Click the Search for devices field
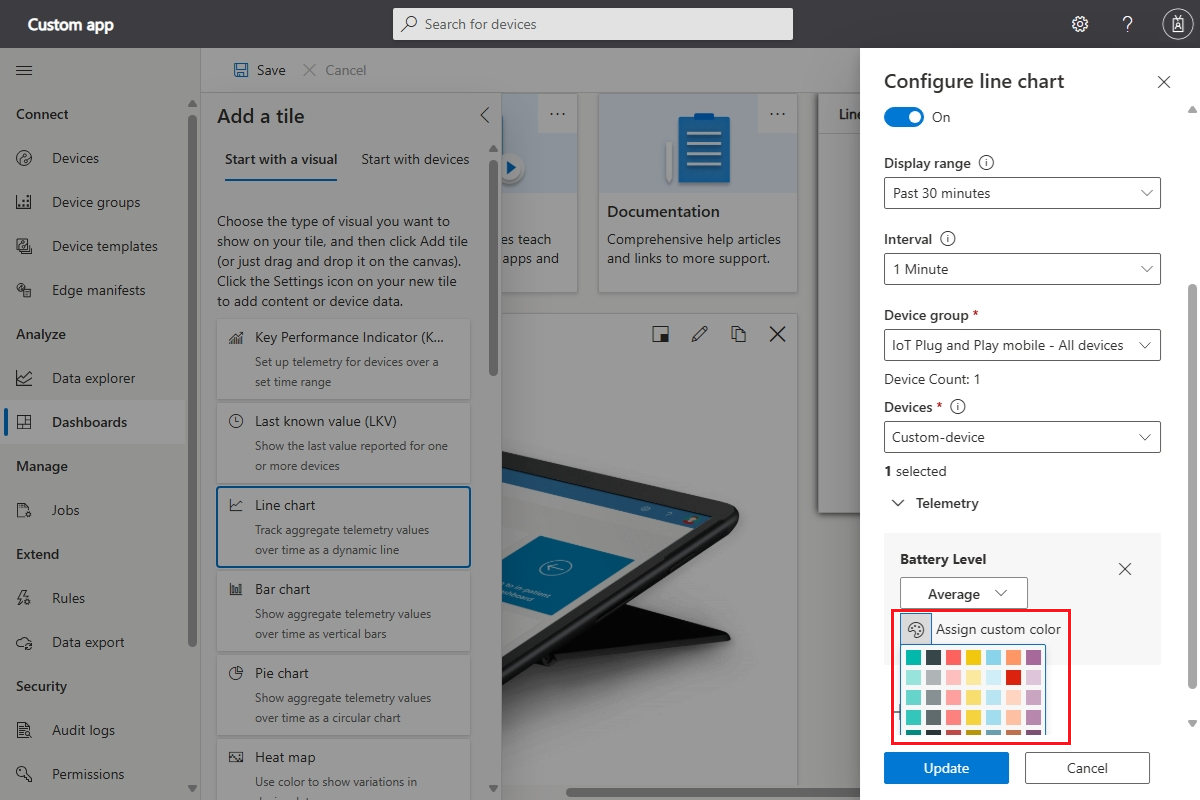This screenshot has width=1200, height=800. (x=592, y=23)
